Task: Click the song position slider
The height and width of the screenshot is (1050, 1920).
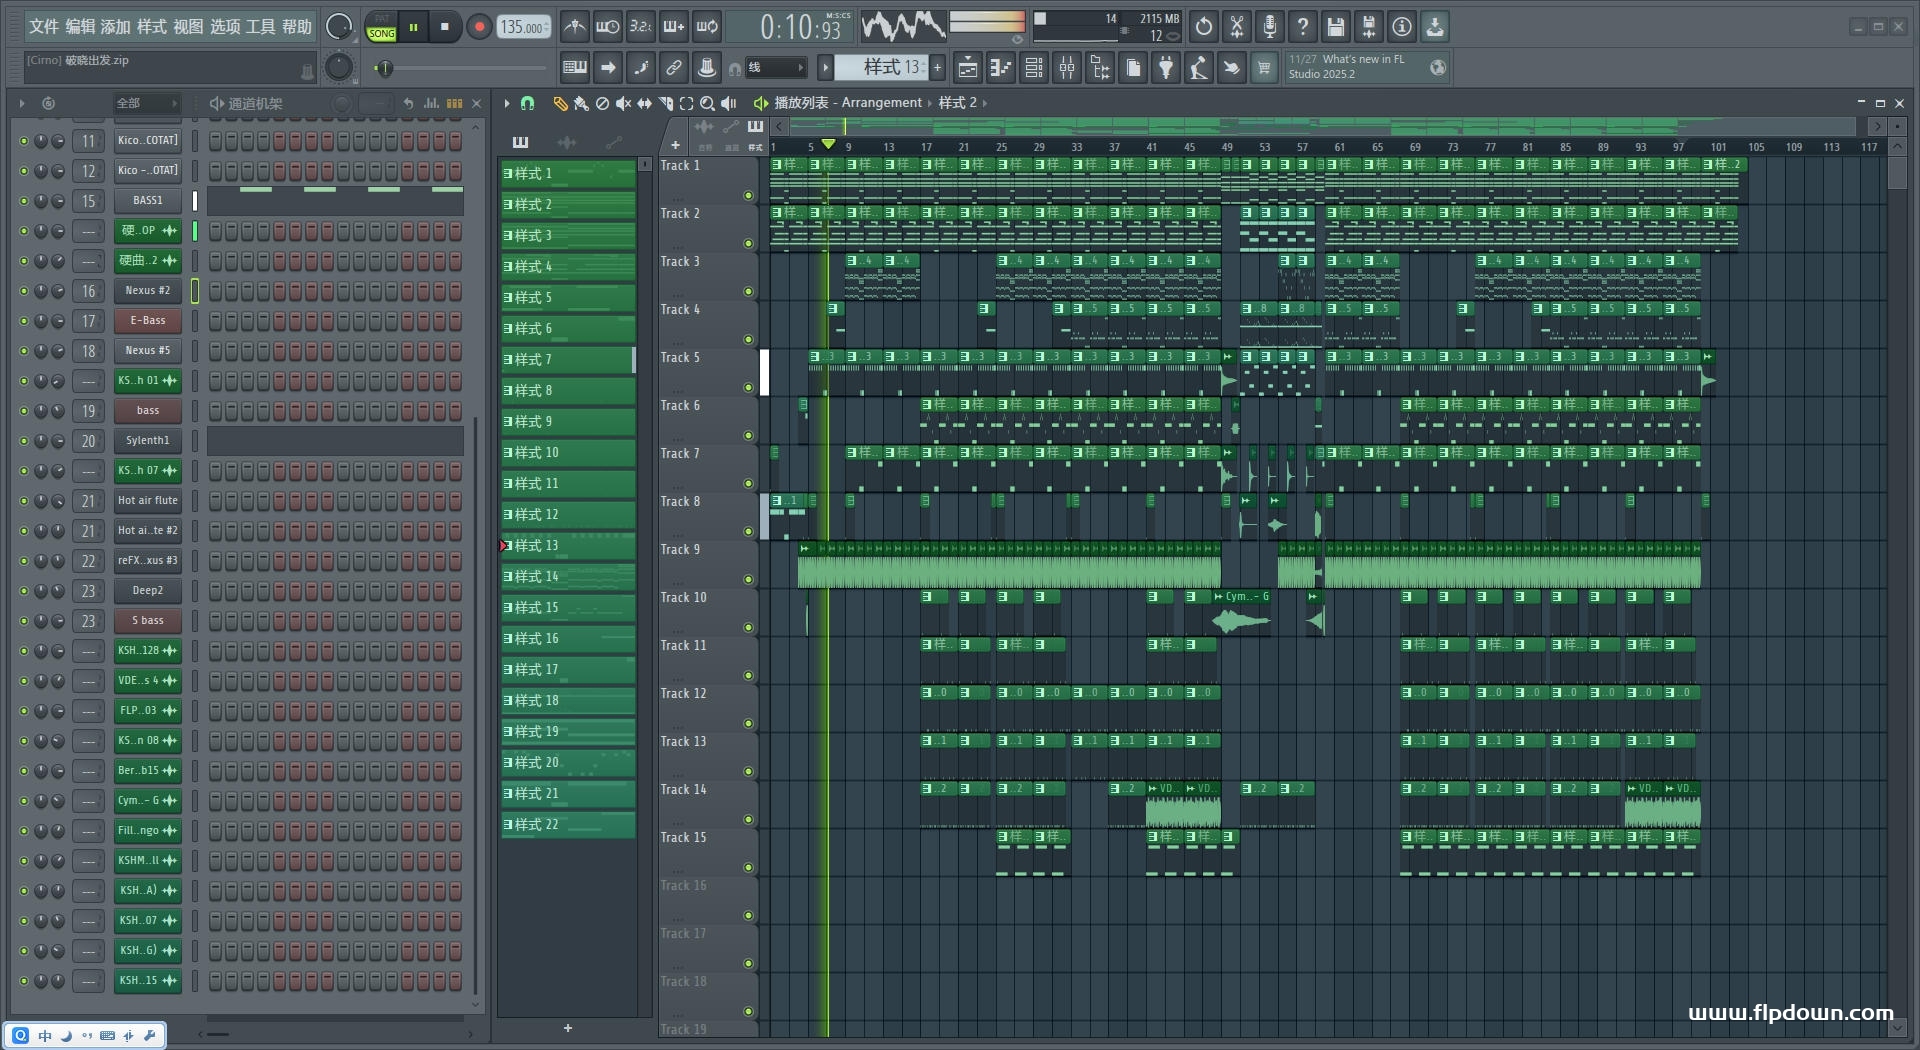Action: click(x=385, y=68)
